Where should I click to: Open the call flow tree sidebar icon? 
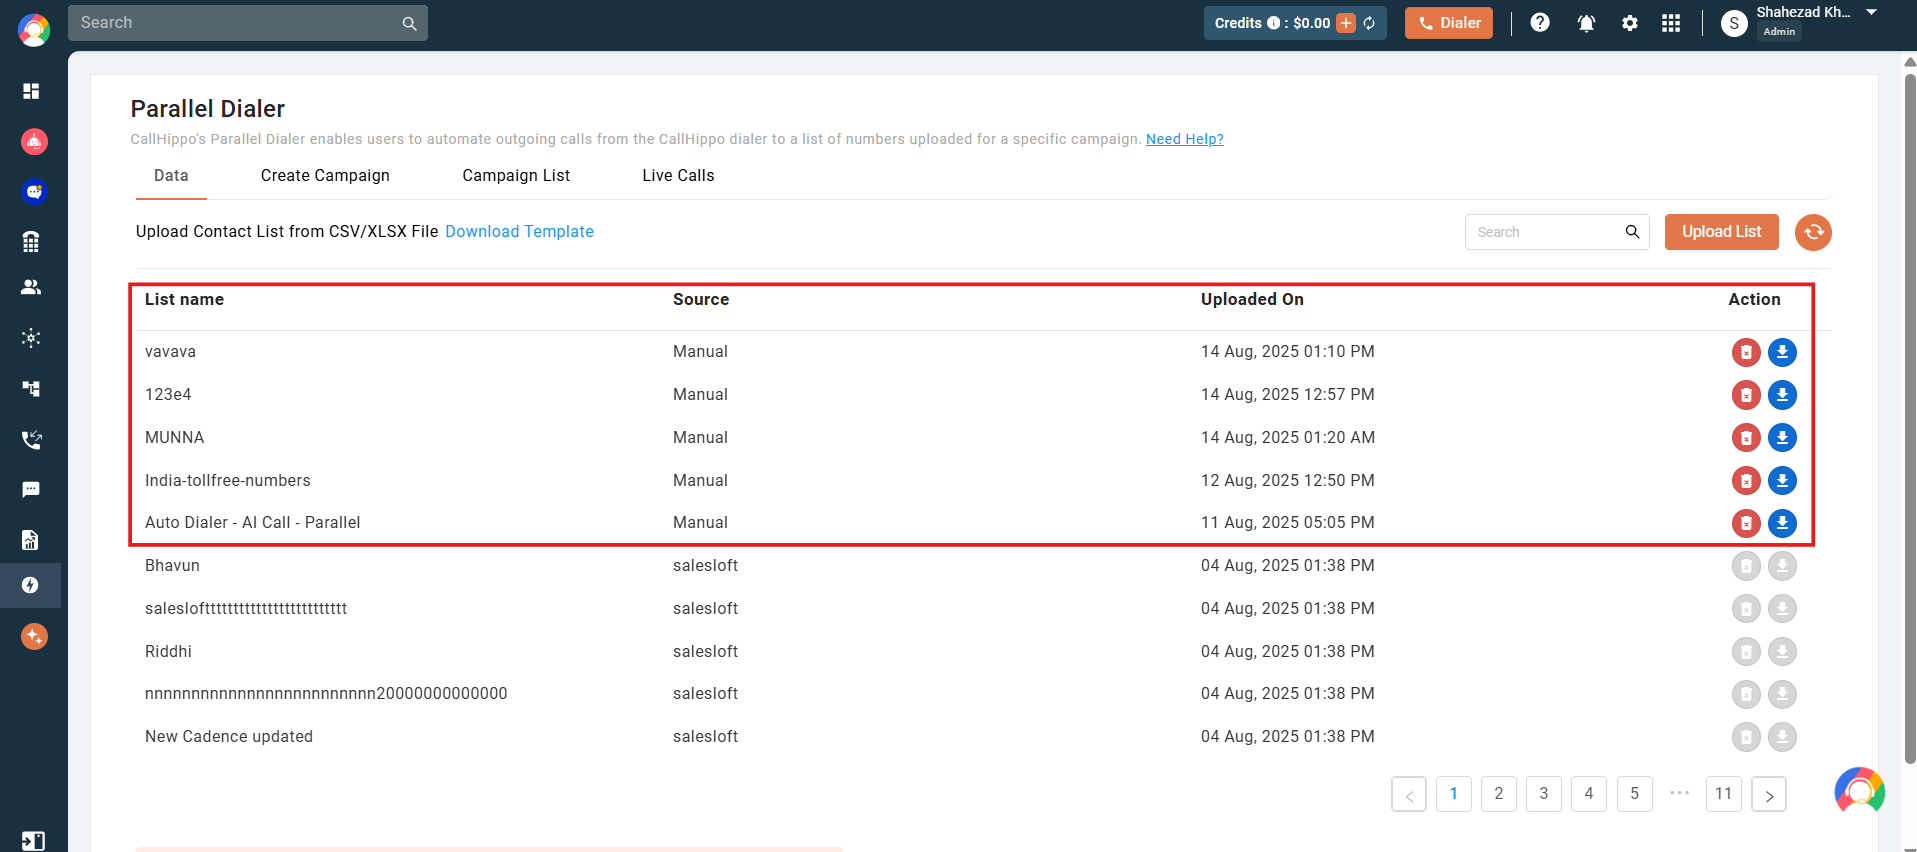[x=31, y=389]
